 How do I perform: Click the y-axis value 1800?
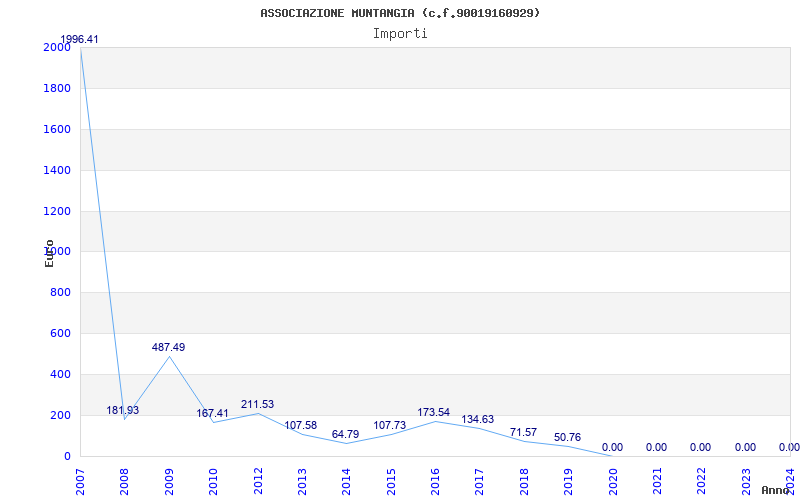[x=57, y=89]
